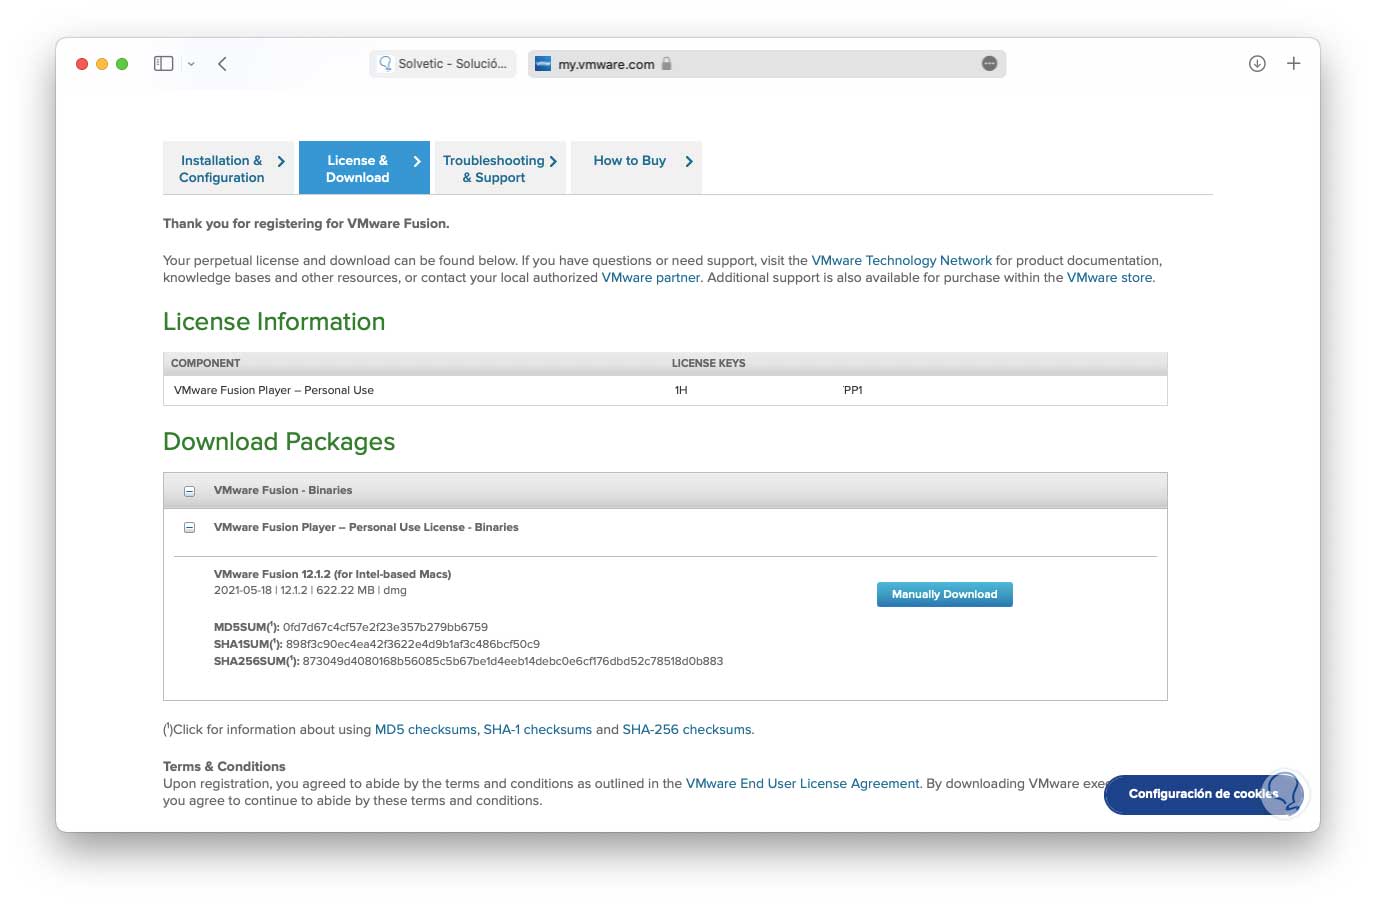The height and width of the screenshot is (906, 1376).
Task: Open the VMware Technology Network link
Action: [901, 260]
